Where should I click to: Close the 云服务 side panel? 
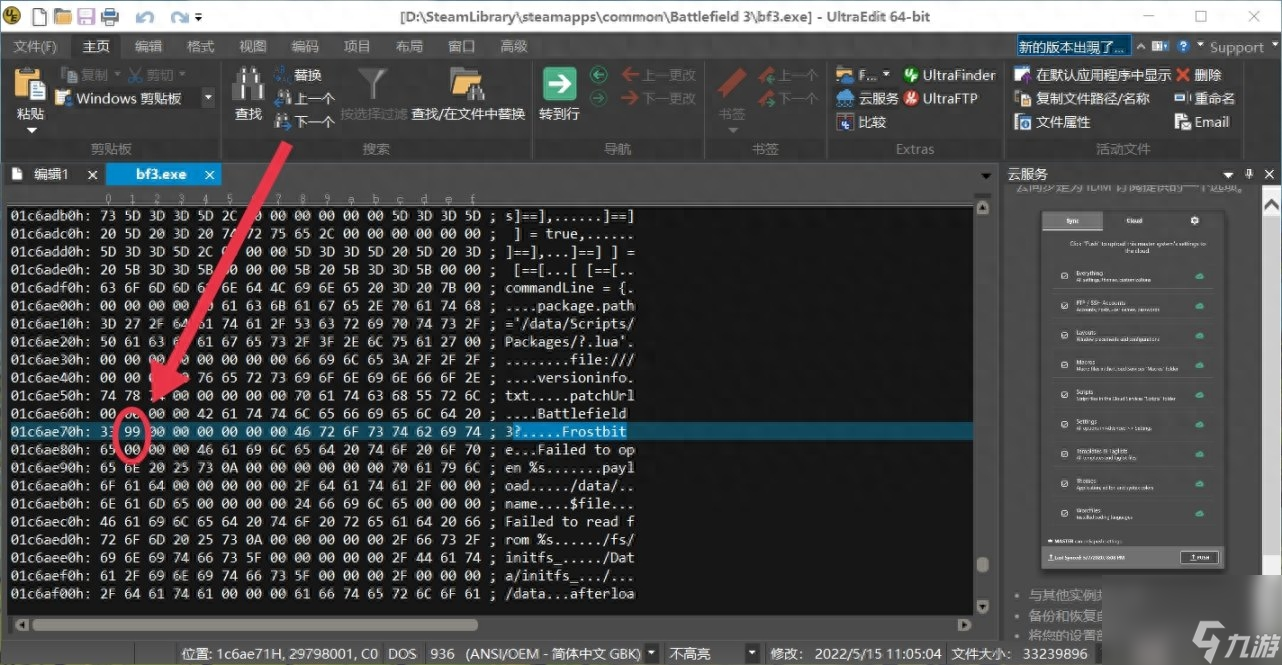[1270, 174]
